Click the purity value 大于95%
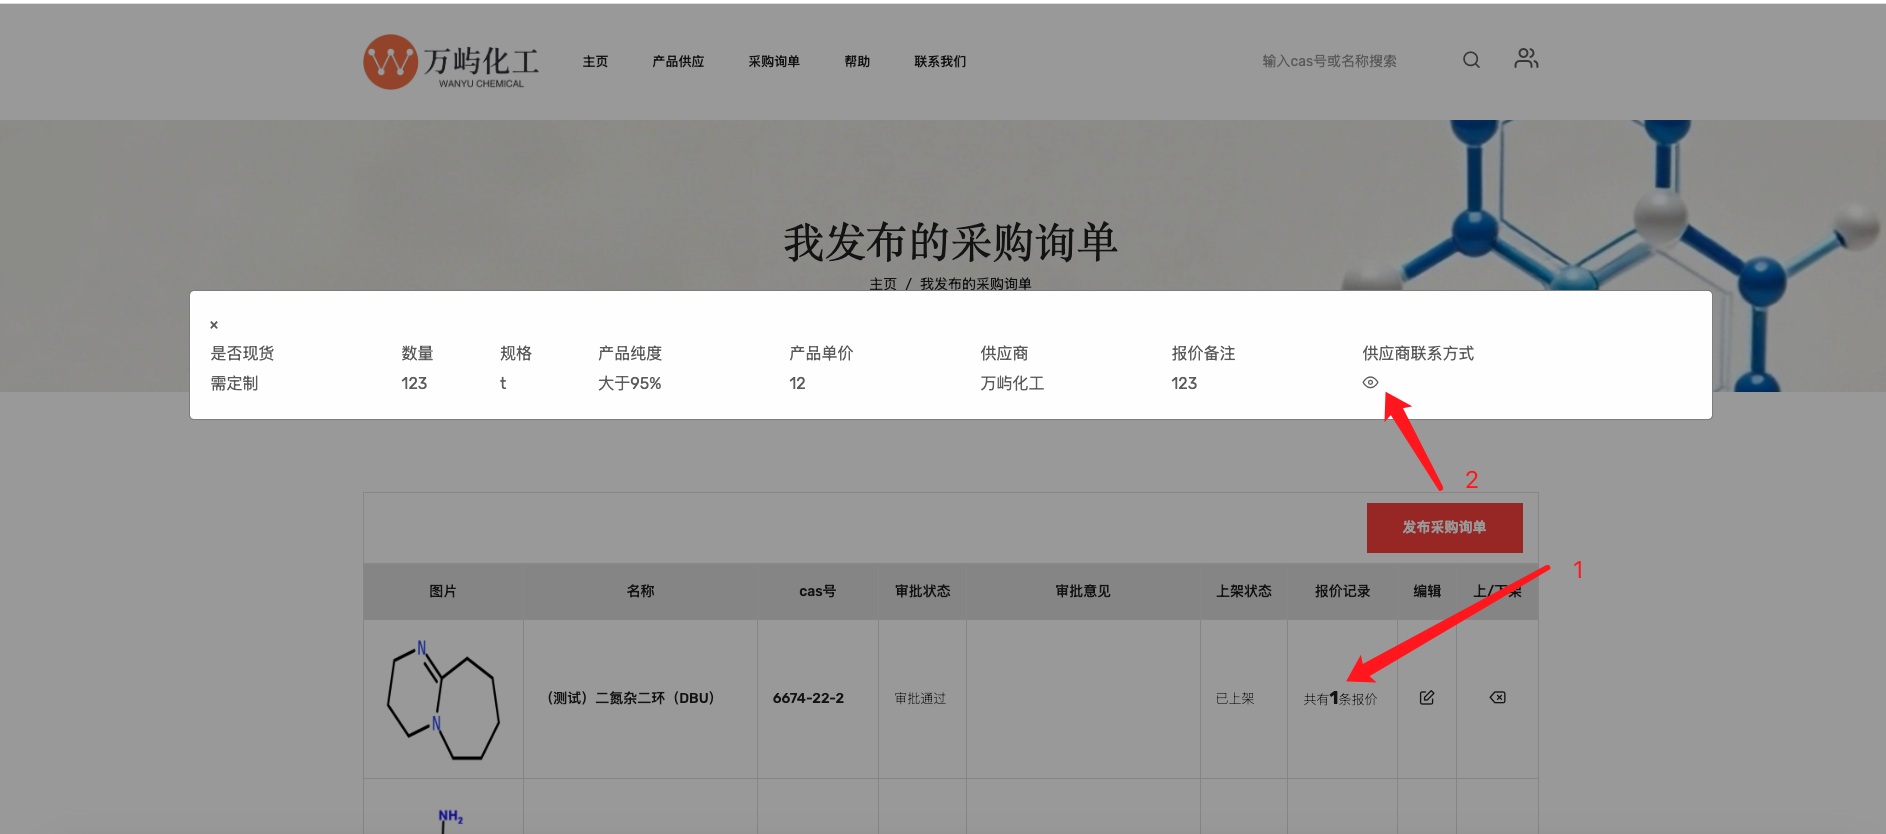The image size is (1886, 834). 629,383
